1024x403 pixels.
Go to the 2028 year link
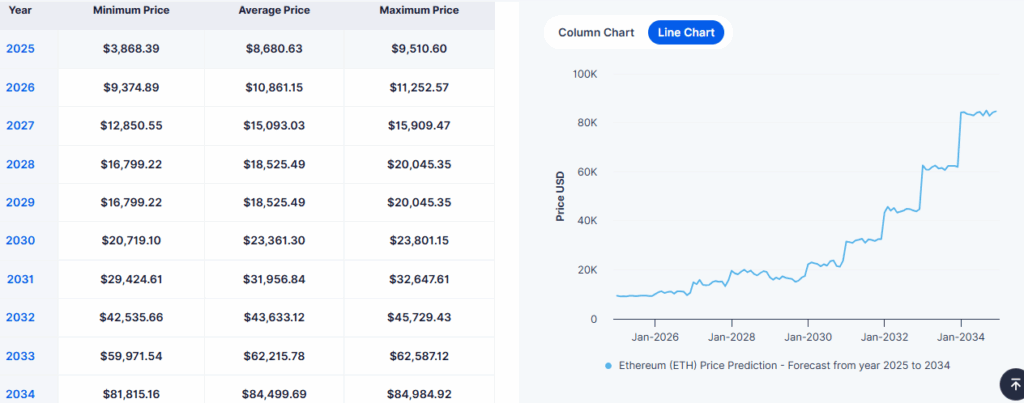[21, 164]
